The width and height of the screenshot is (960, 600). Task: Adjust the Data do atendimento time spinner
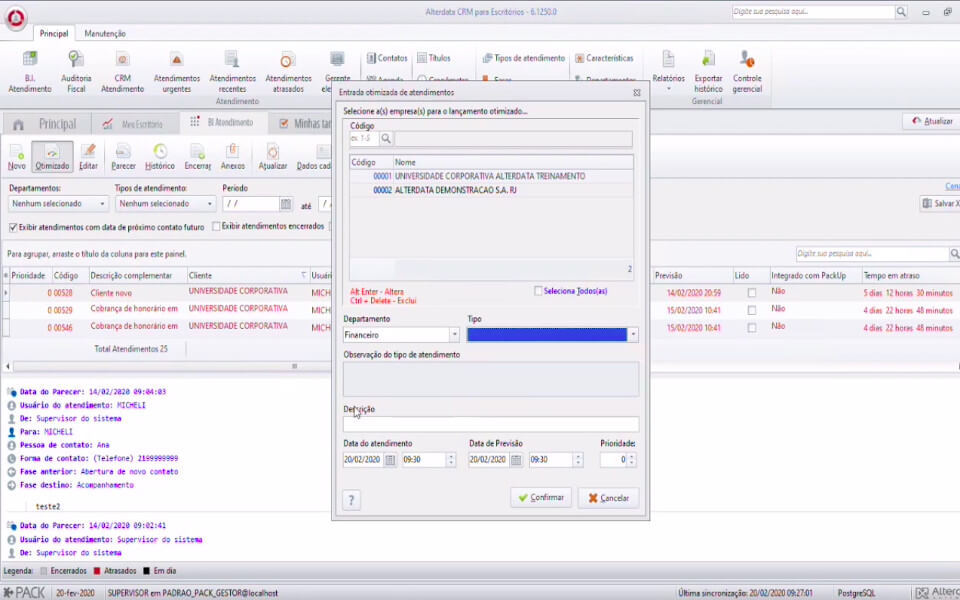click(x=451, y=460)
